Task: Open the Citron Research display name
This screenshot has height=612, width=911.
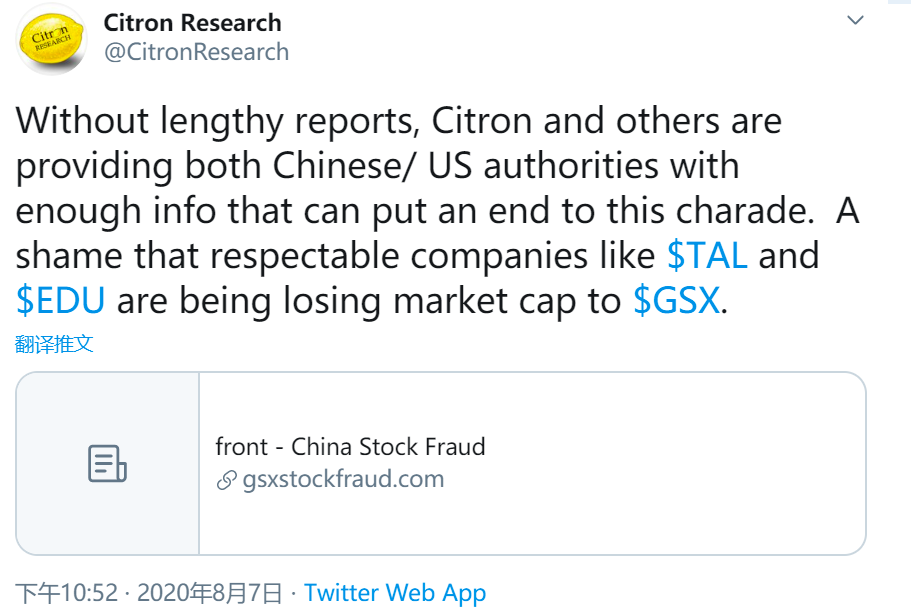Action: [x=193, y=23]
